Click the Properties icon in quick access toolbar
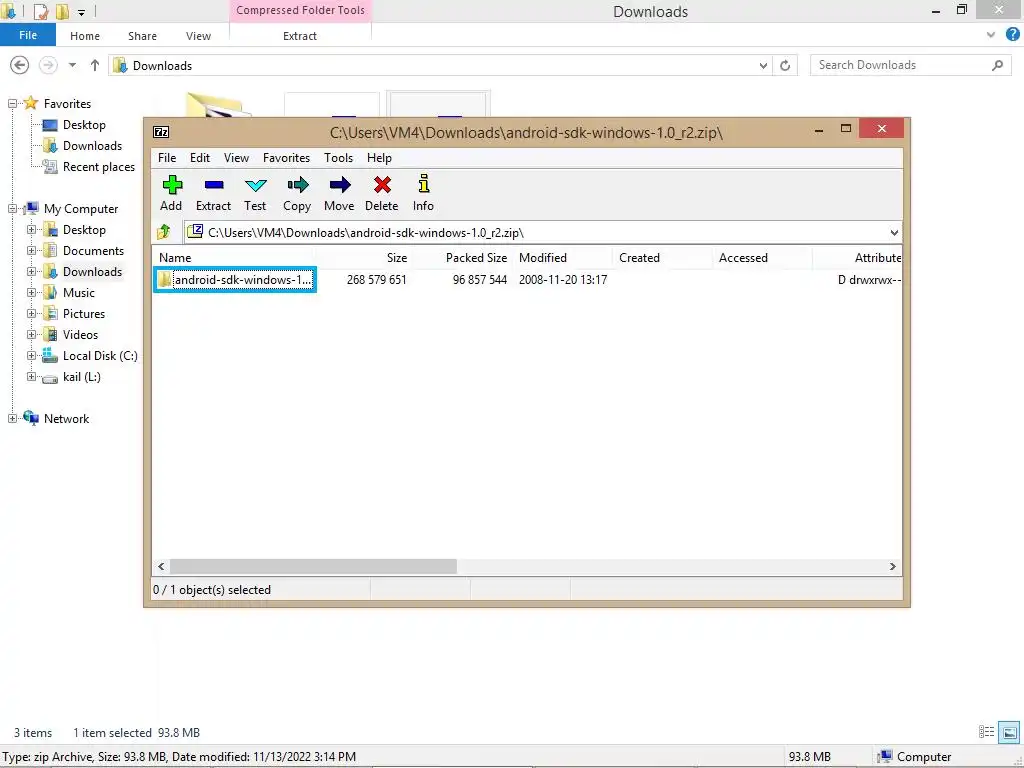 pyautogui.click(x=40, y=11)
